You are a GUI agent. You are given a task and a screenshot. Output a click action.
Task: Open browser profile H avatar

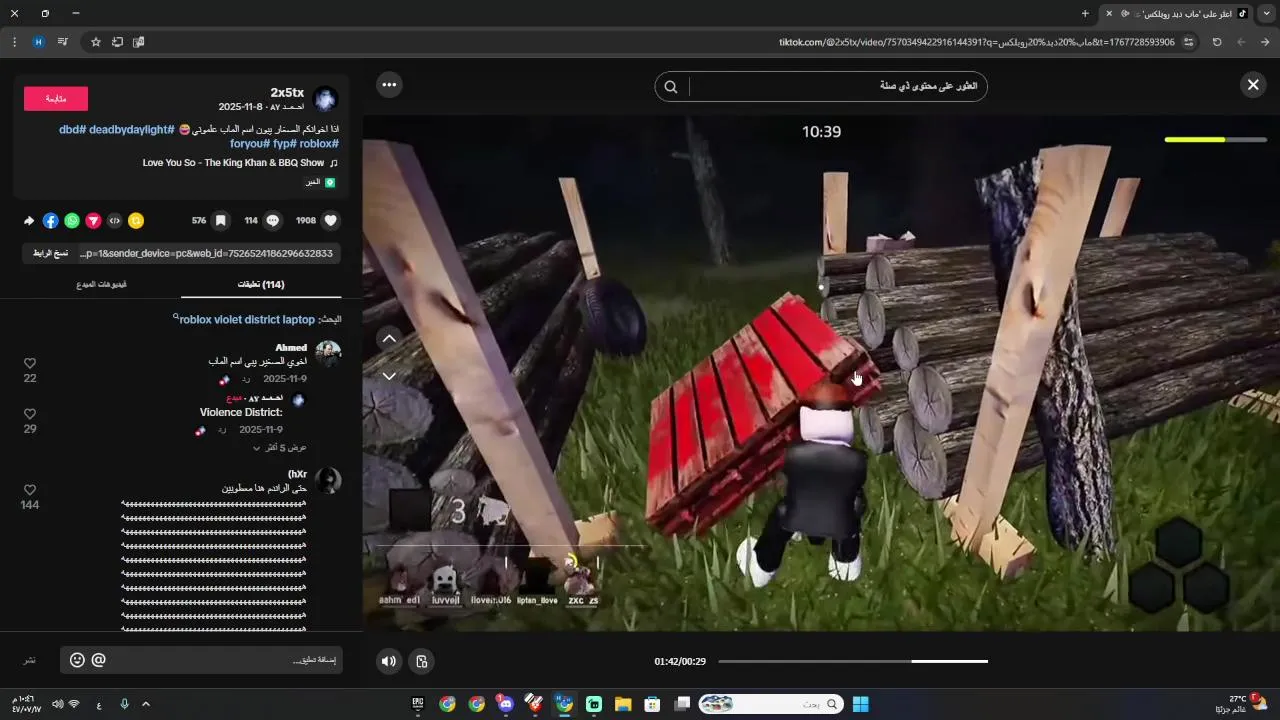(x=38, y=42)
